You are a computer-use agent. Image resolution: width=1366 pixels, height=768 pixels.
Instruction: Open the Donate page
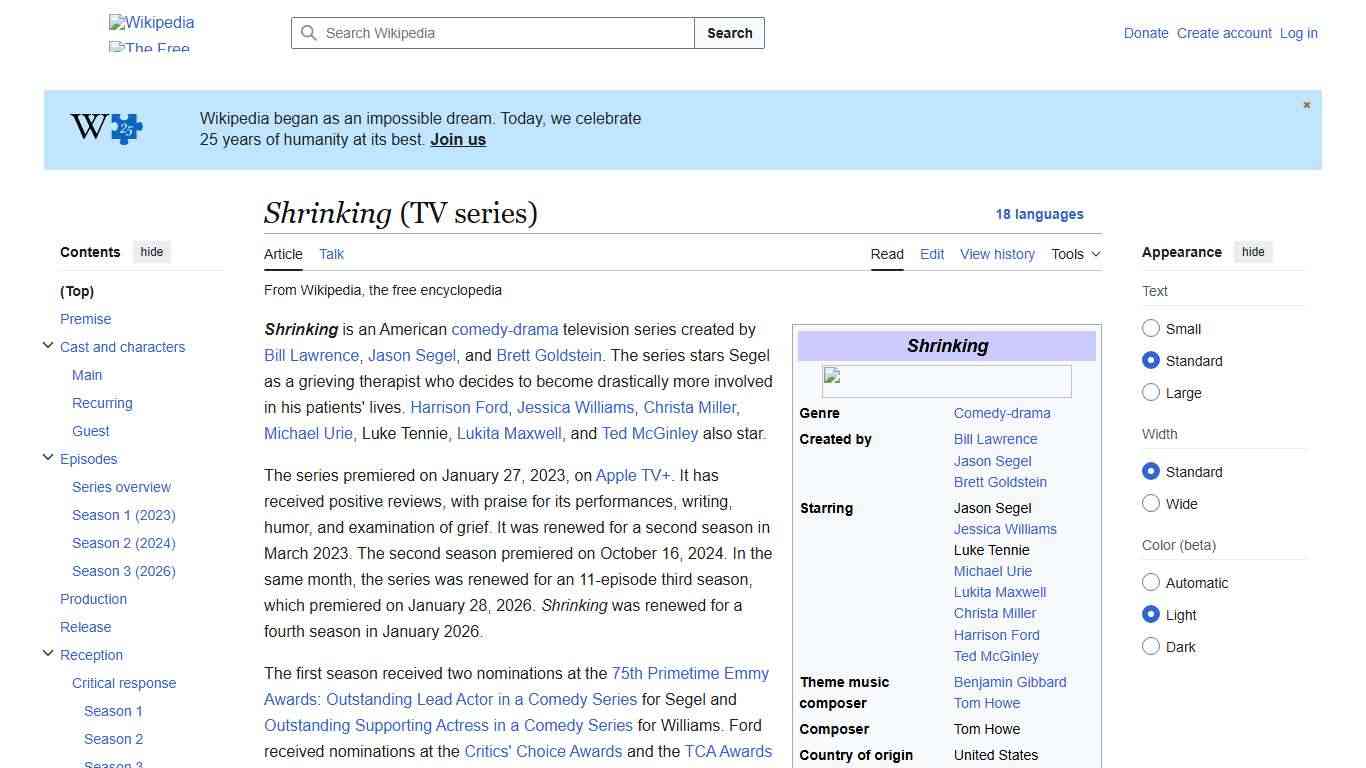coord(1146,33)
